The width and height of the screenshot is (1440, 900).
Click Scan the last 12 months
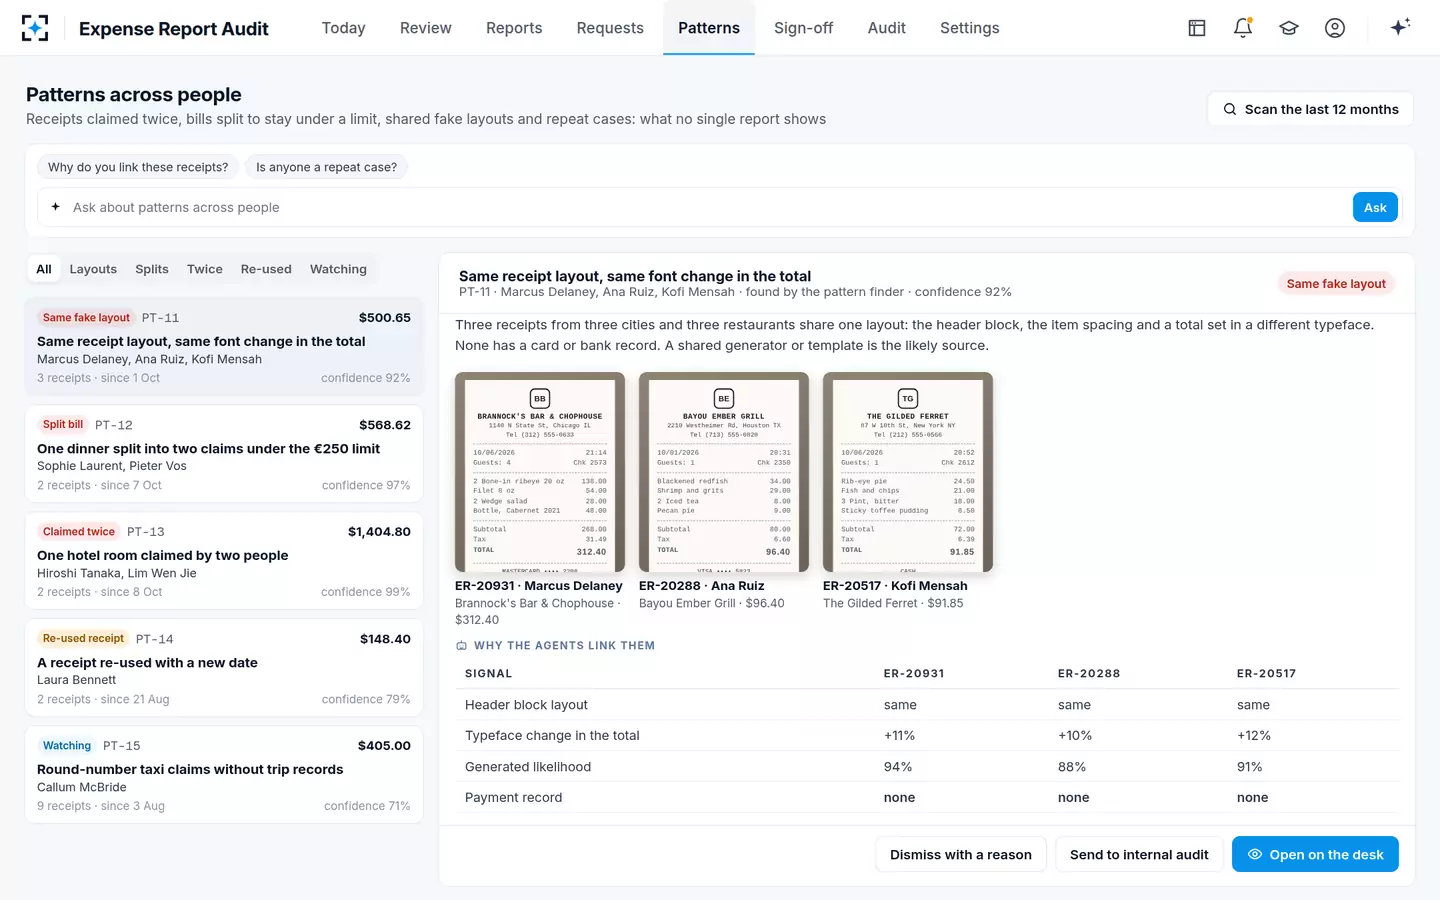click(1311, 109)
